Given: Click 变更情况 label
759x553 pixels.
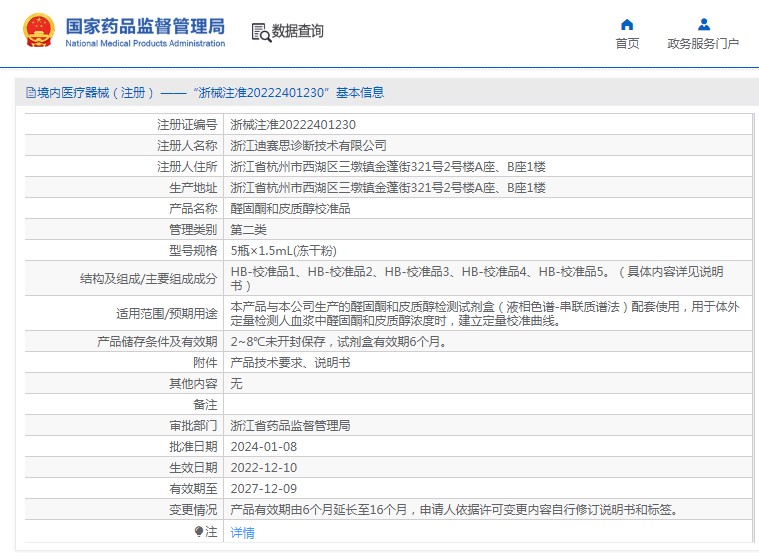Looking at the screenshot, I should 193,510.
